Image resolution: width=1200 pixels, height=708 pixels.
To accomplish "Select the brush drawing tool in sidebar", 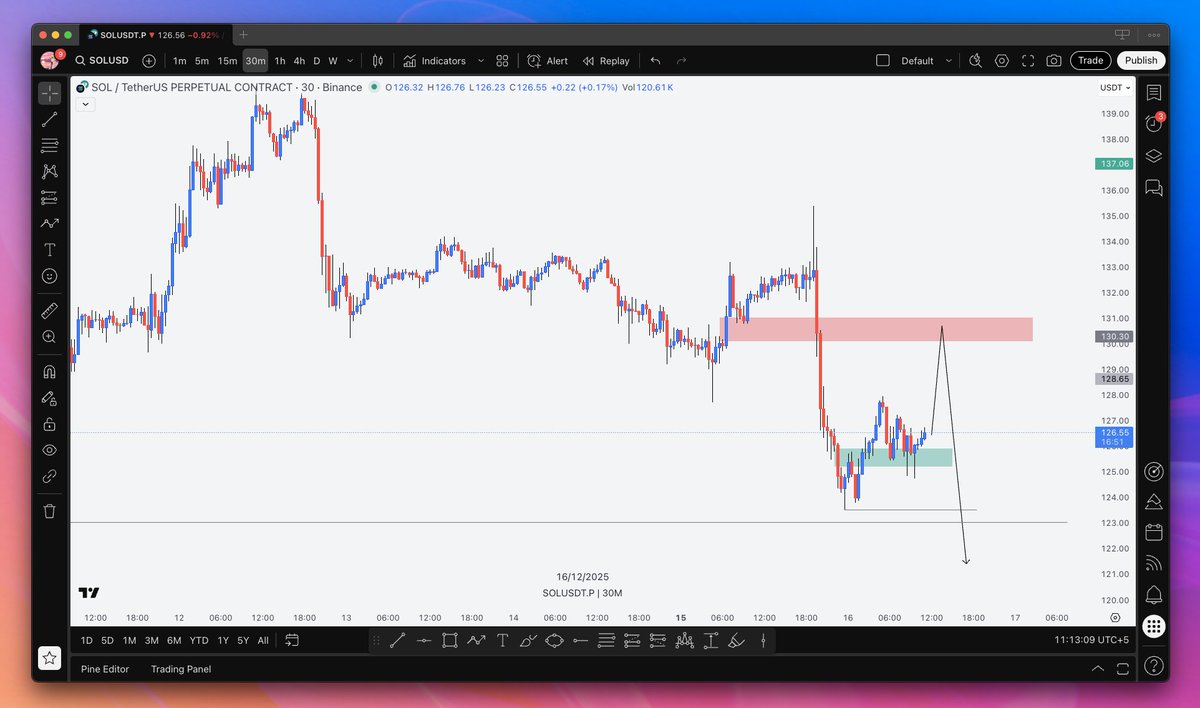I will [x=50, y=224].
